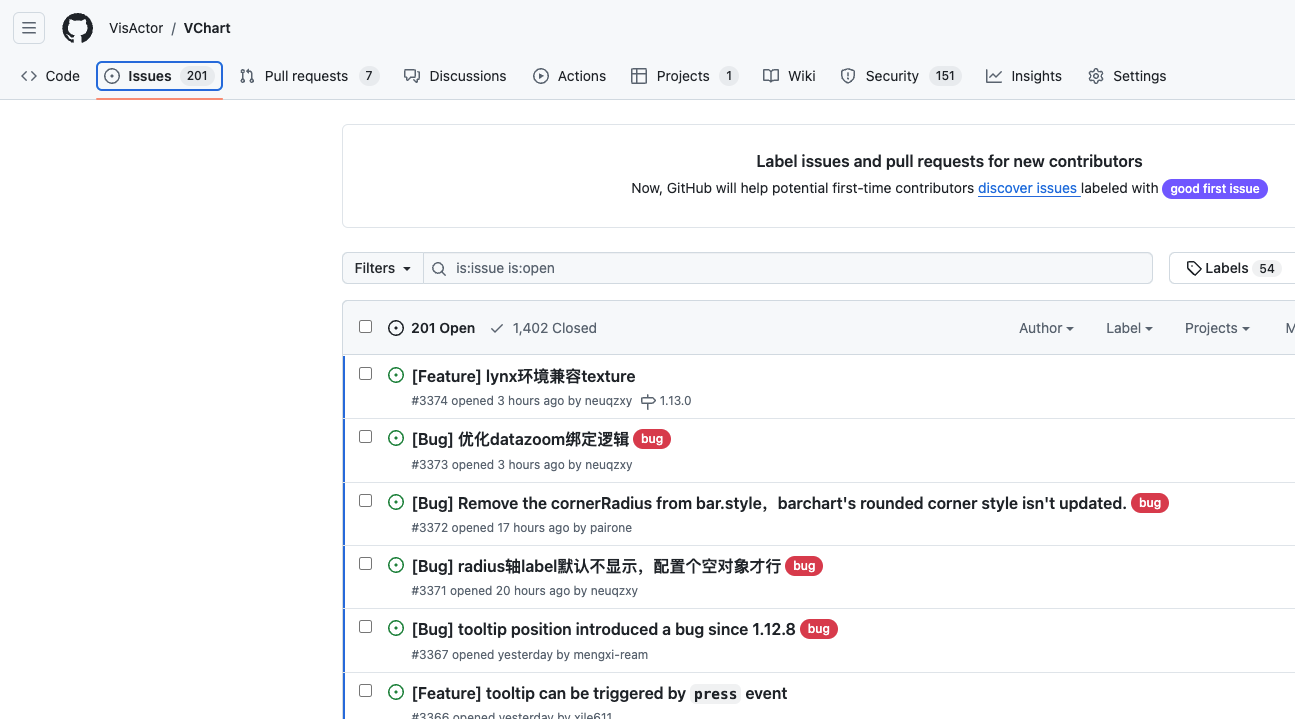Select the Issues tab
This screenshot has width=1295, height=719.
coord(159,76)
